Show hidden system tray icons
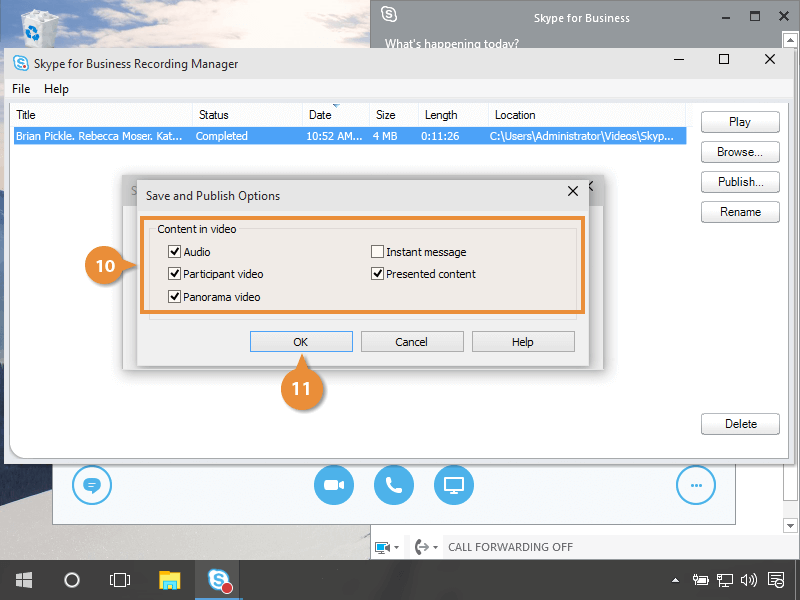Screen dimensions: 800x600 click(676, 580)
